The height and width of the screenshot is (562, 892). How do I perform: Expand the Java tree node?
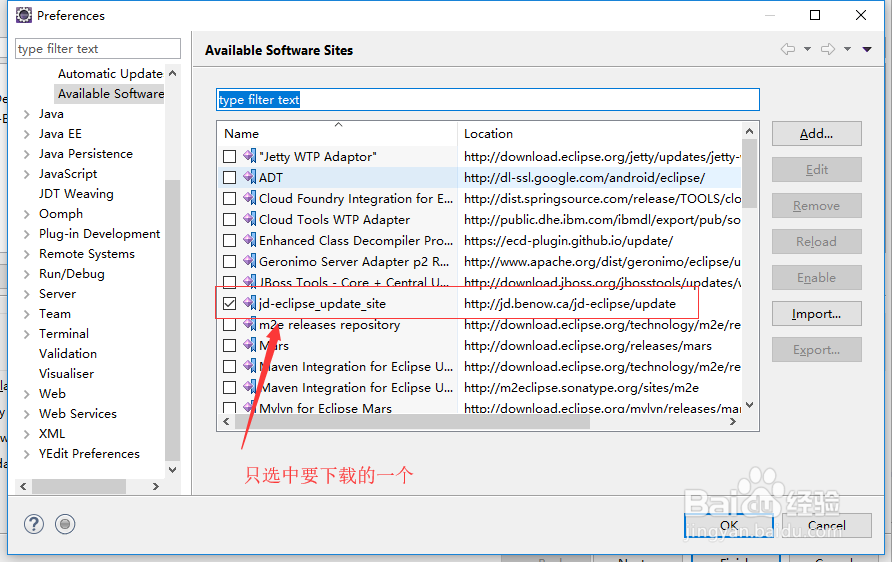[x=26, y=114]
